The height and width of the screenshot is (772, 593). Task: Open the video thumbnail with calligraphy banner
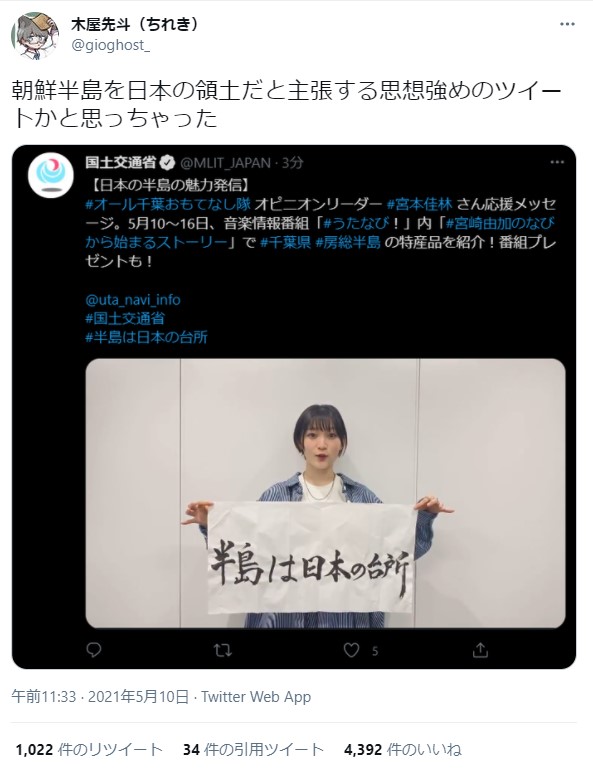click(x=326, y=493)
